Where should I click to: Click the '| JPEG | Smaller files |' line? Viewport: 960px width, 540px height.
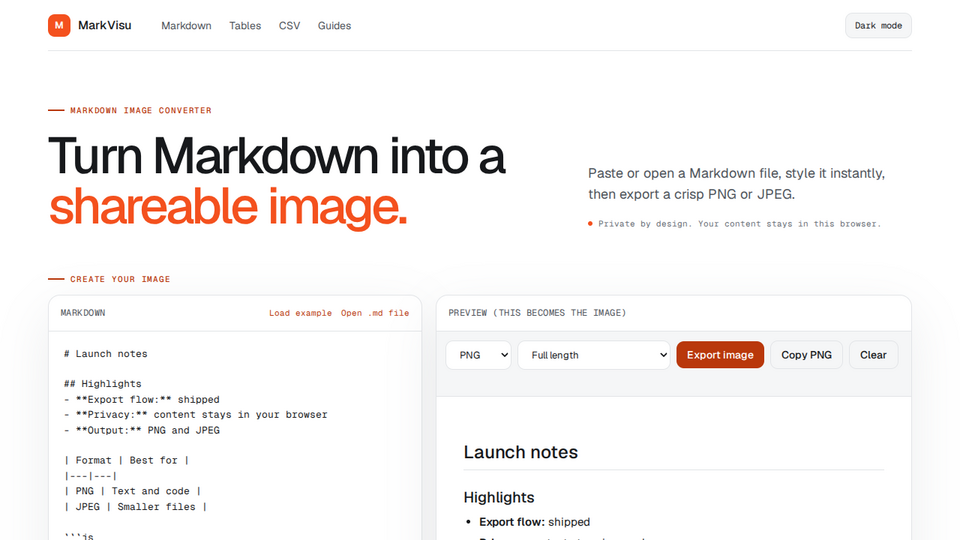[136, 507]
